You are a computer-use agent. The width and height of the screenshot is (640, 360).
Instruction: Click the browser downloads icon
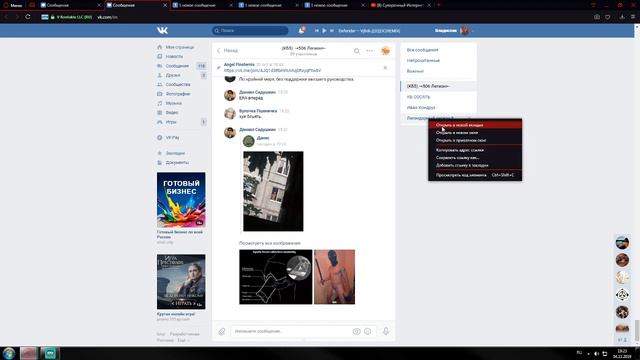[x=622, y=17]
